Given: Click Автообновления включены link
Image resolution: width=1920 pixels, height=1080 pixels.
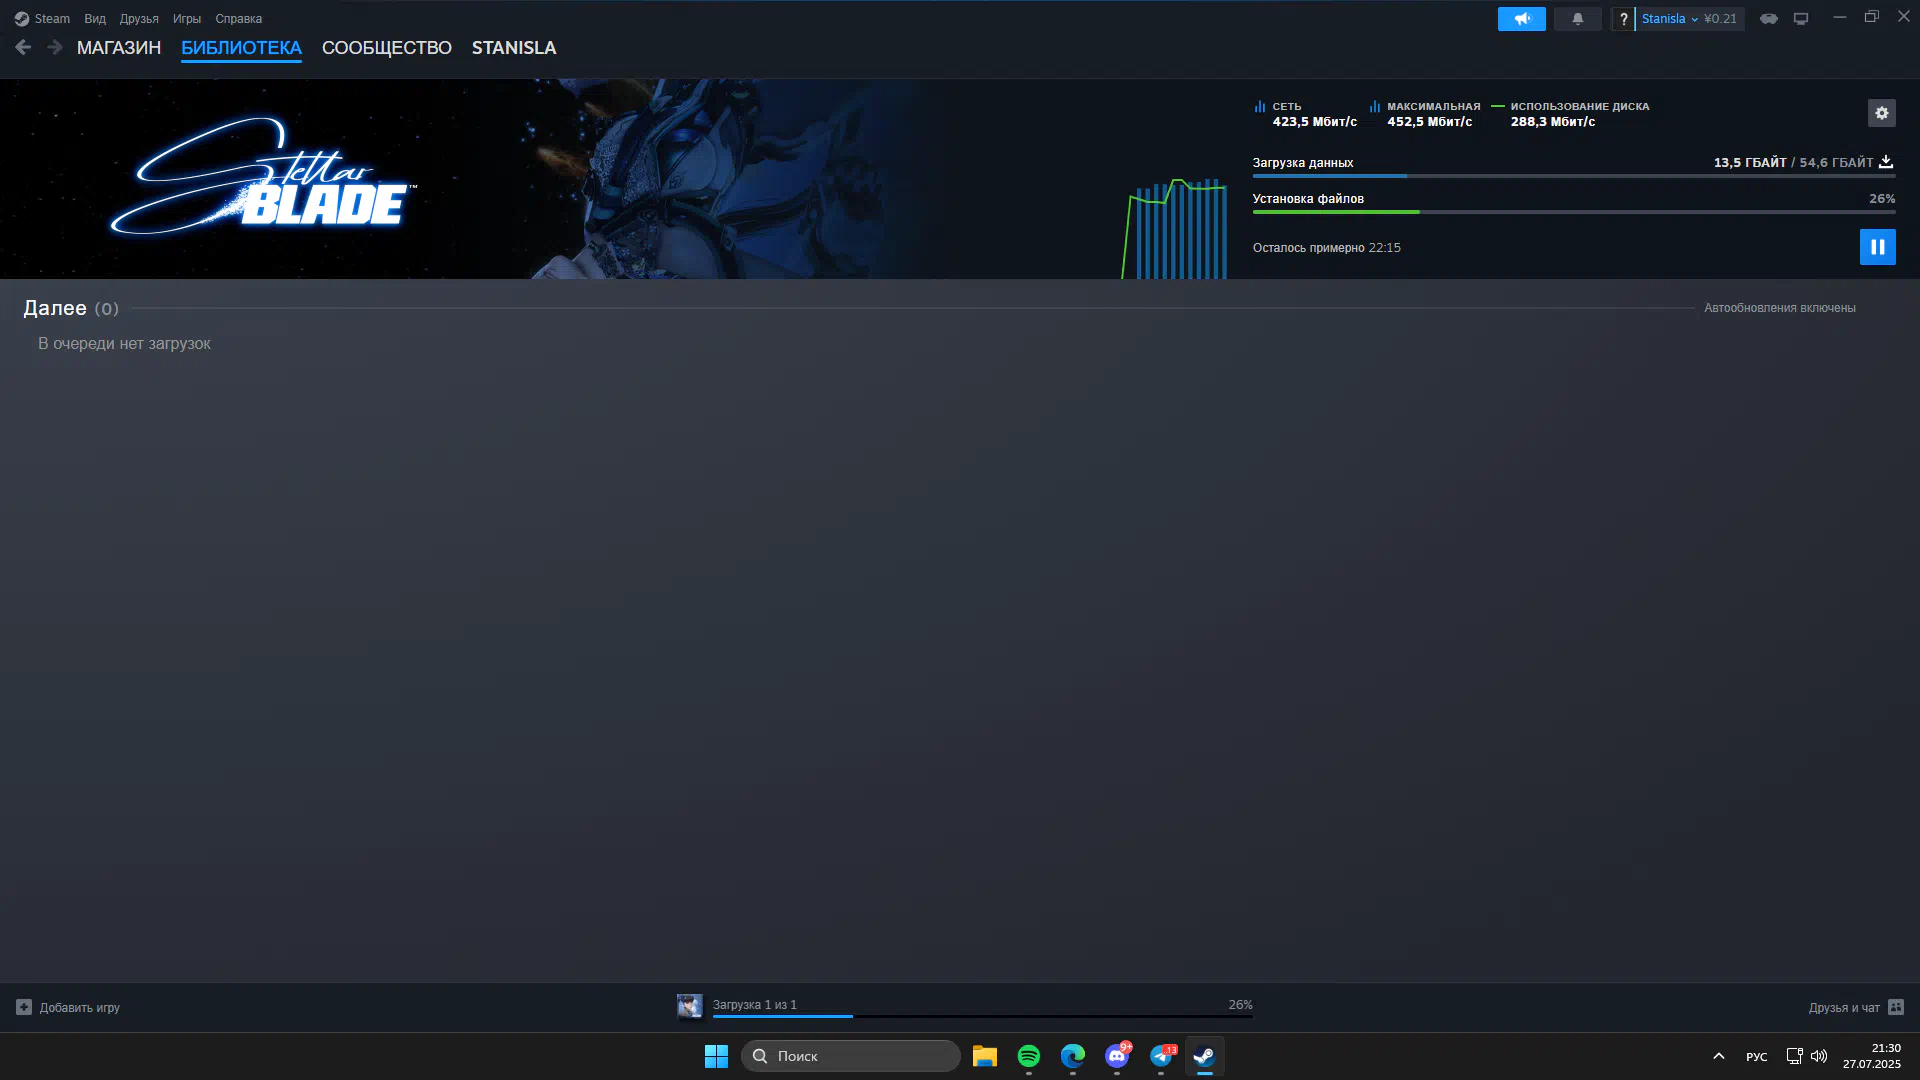Looking at the screenshot, I should click(x=1779, y=308).
